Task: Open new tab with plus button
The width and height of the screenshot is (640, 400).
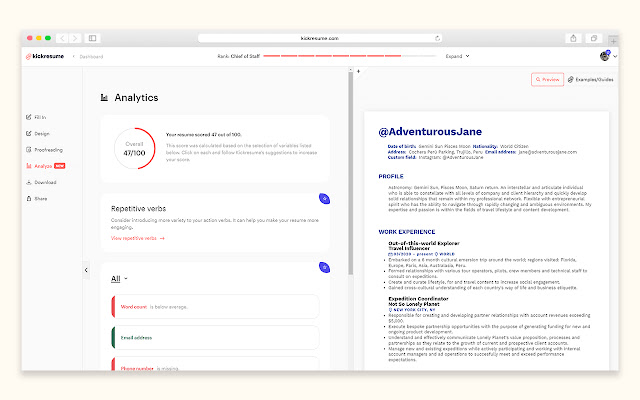Action: tap(613, 40)
